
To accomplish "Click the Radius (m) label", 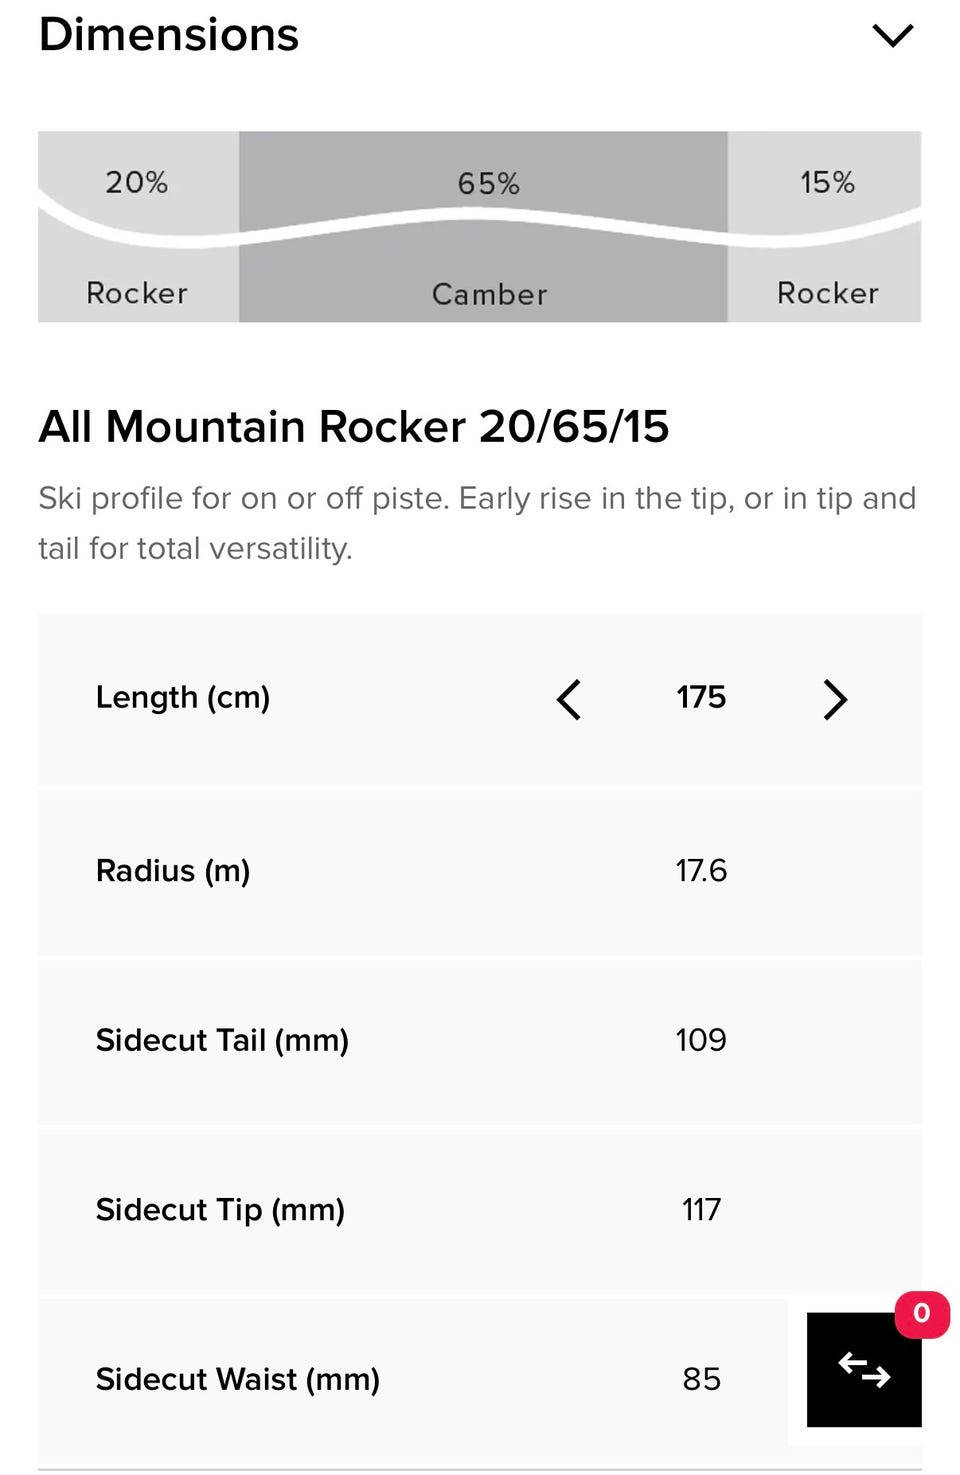I will coord(173,871).
